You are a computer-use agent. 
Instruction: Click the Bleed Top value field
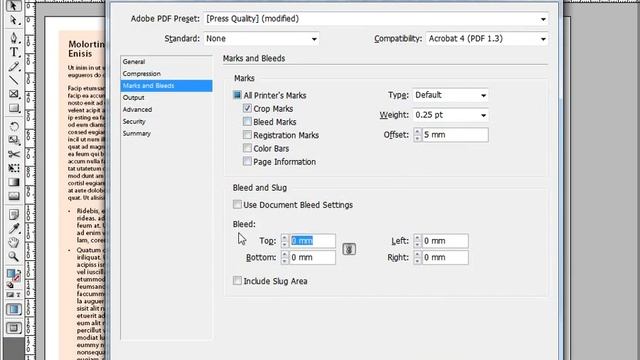pos(313,241)
